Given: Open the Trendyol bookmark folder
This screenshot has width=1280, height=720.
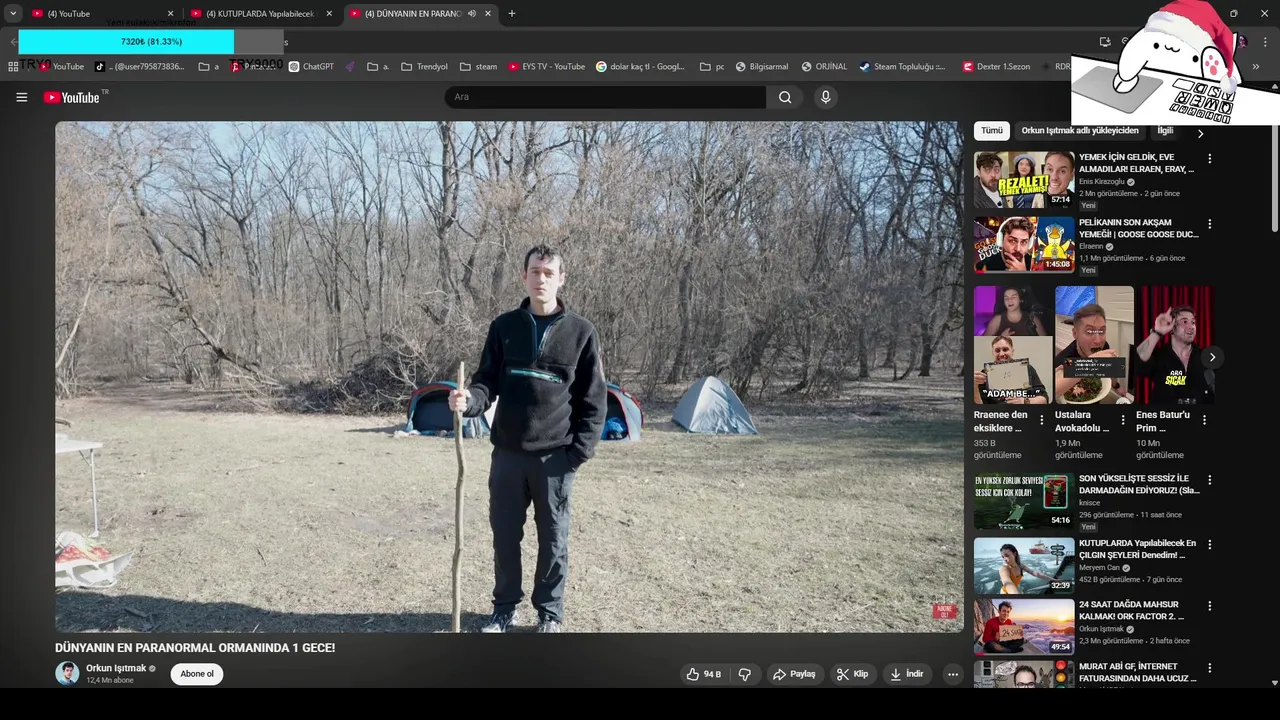Looking at the screenshot, I should [425, 67].
